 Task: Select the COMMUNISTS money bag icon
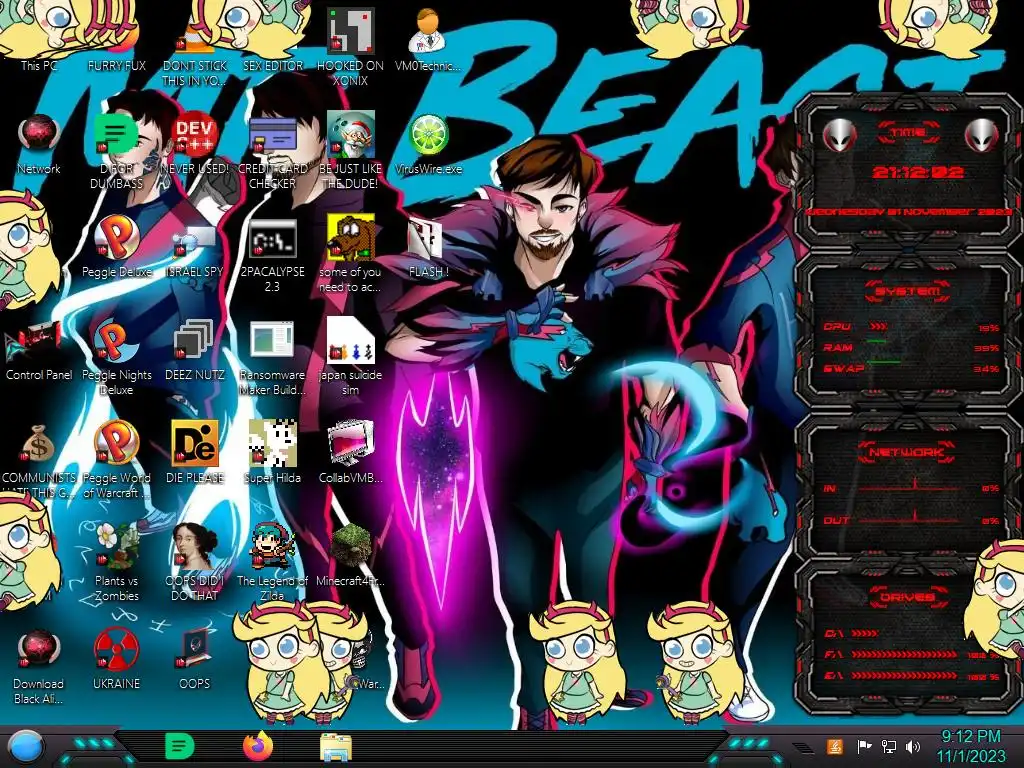39,460
